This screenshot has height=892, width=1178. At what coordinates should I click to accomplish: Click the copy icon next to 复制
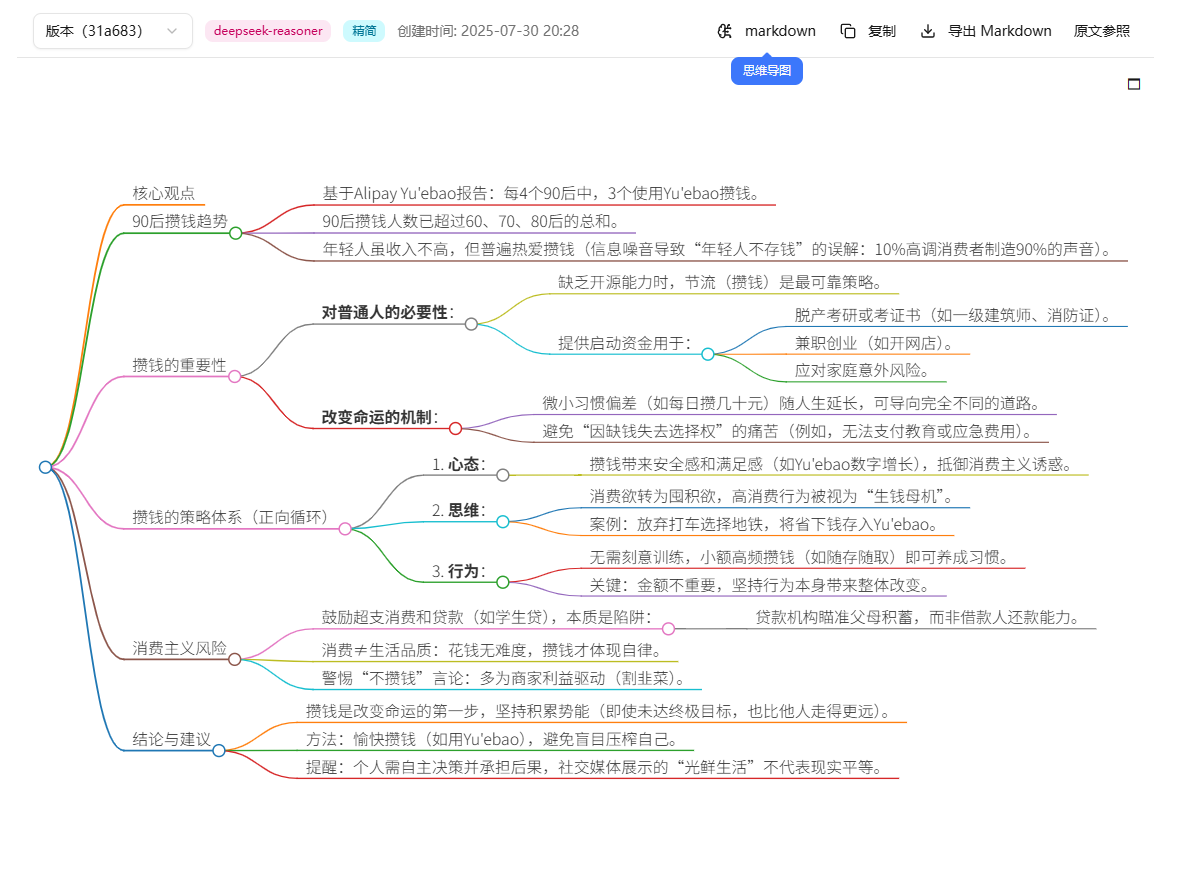(x=847, y=31)
